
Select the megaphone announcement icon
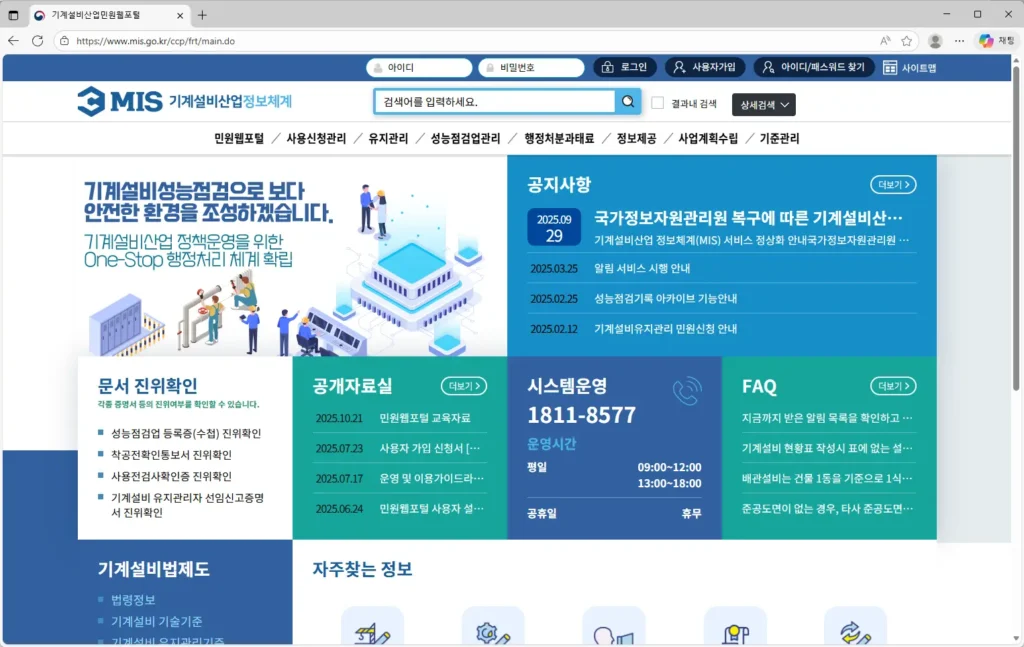click(x=614, y=632)
